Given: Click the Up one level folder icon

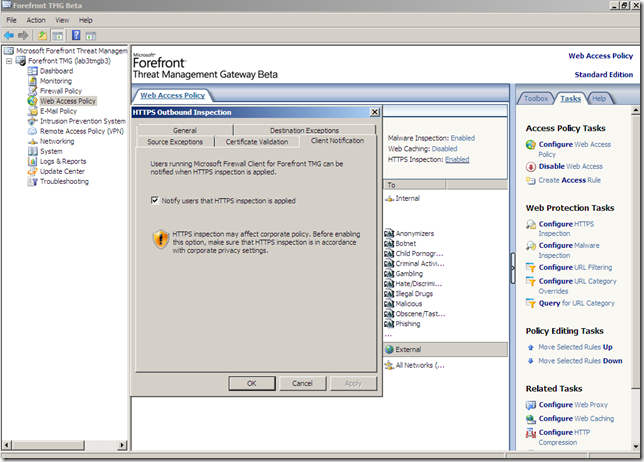Looking at the screenshot, I should tap(42, 36).
